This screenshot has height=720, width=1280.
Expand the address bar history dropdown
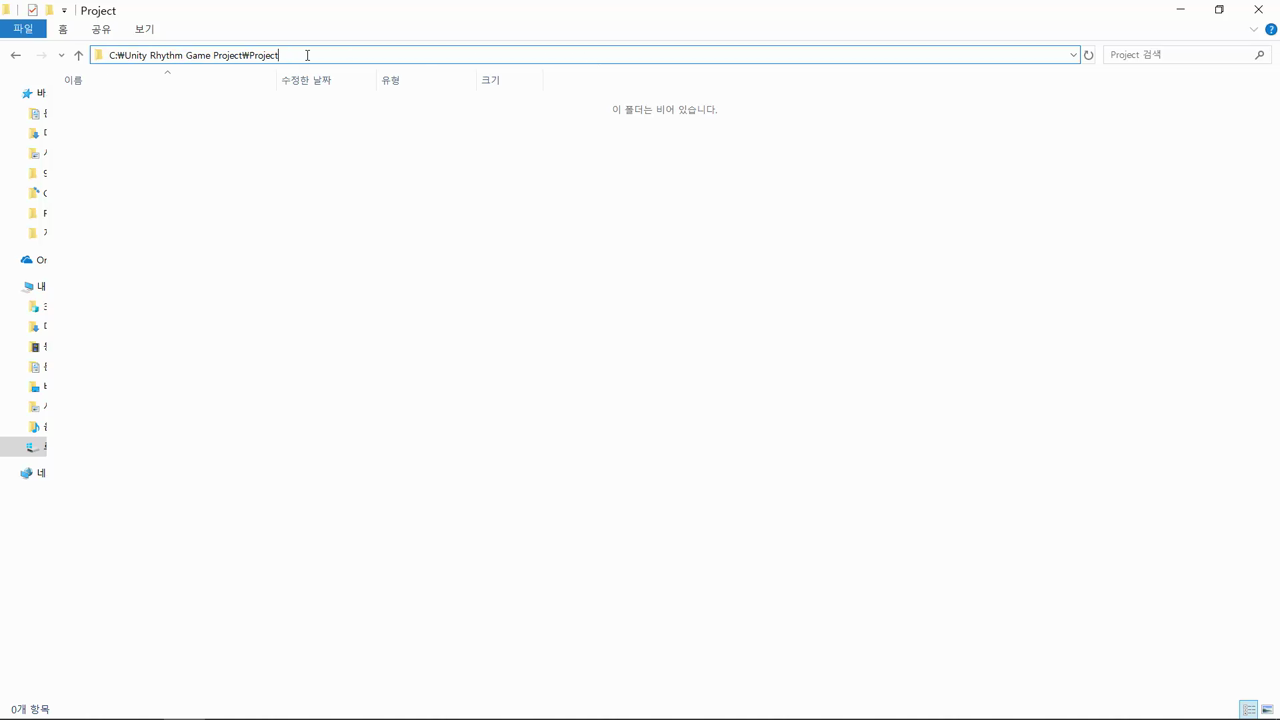[x=1074, y=55]
